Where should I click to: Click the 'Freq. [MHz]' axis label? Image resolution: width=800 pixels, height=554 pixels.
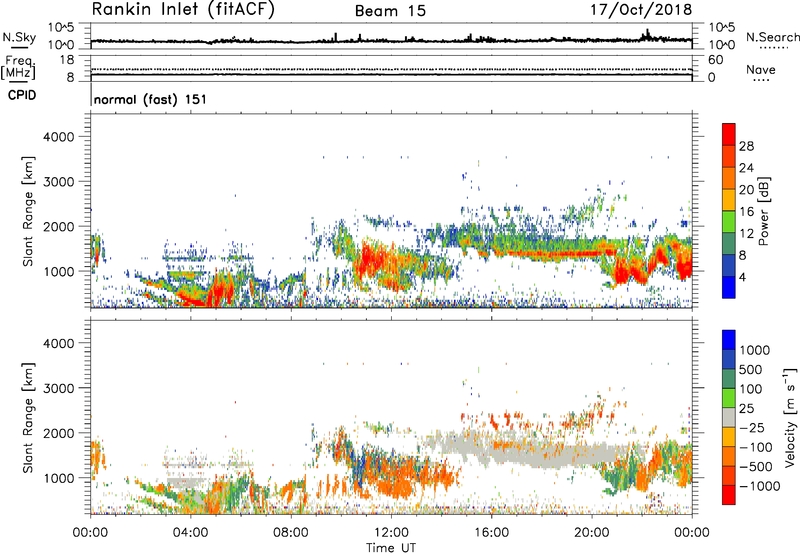(19, 68)
